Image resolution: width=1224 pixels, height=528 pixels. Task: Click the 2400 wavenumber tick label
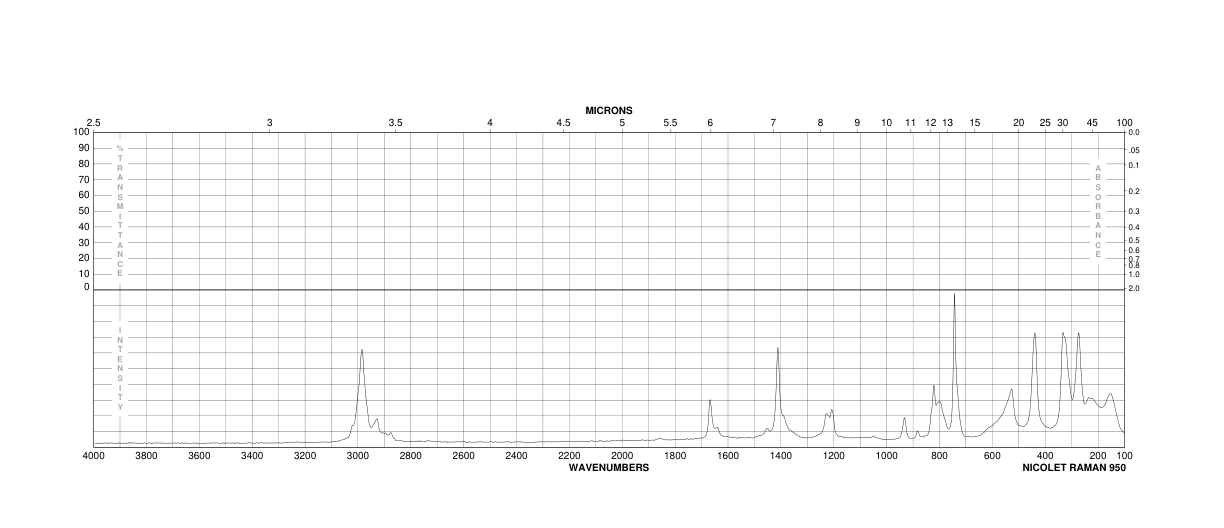516,456
